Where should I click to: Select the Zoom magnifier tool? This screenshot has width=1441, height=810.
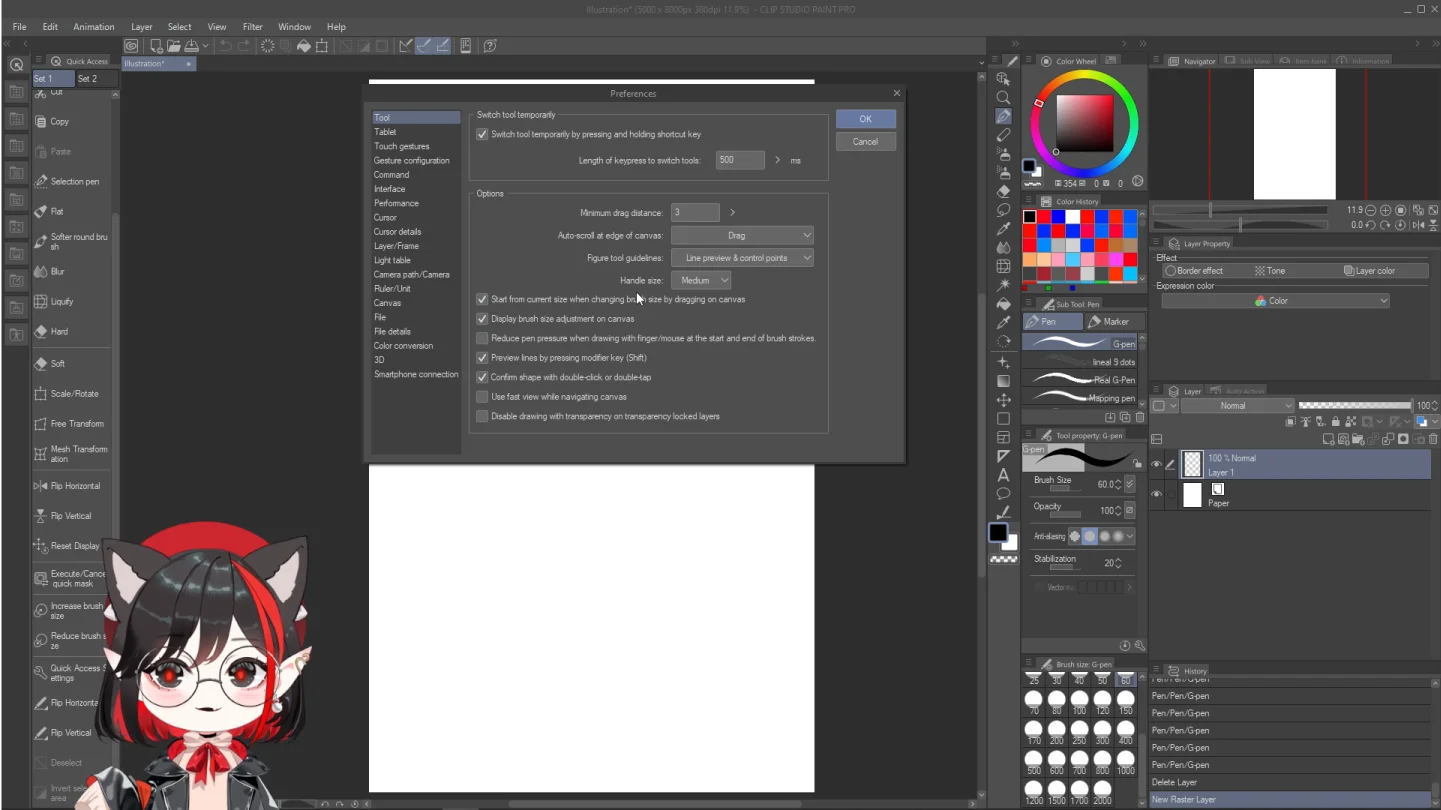pyautogui.click(x=1003, y=98)
